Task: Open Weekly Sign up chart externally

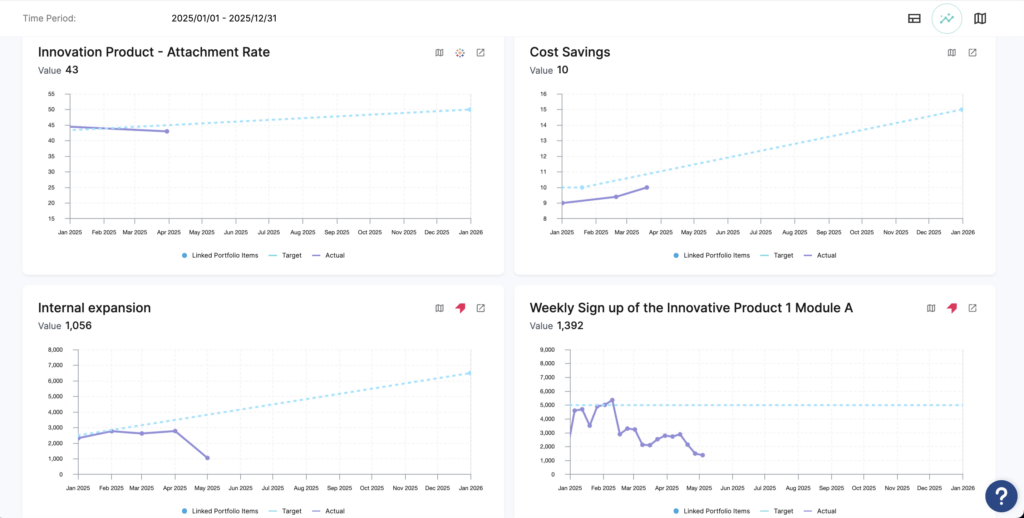Action: pyautogui.click(x=972, y=308)
